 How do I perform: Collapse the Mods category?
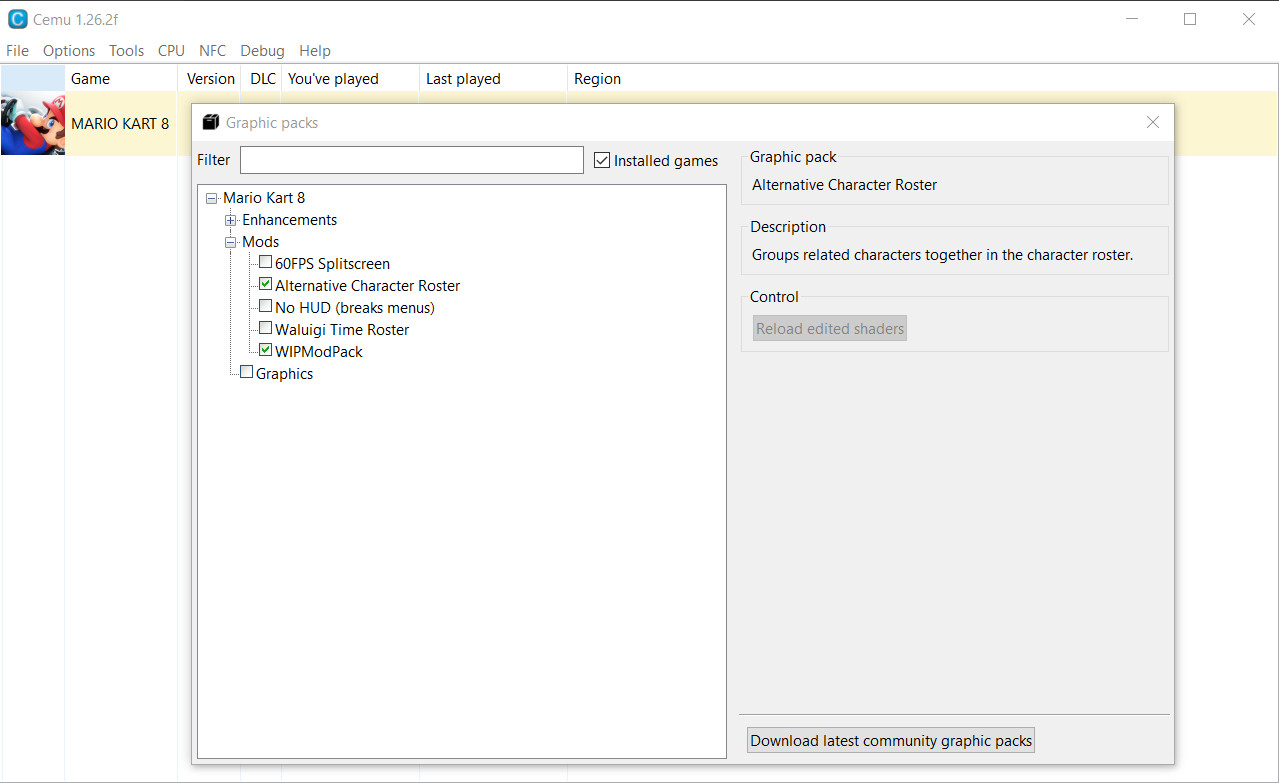pos(230,241)
